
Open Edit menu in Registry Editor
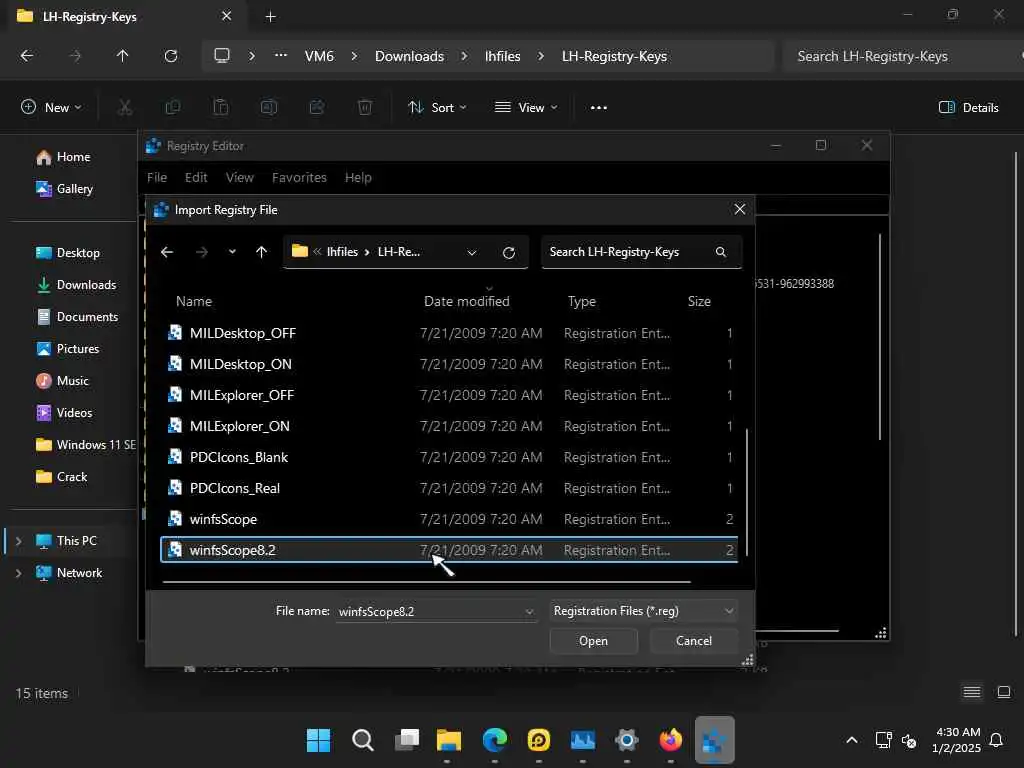click(196, 178)
